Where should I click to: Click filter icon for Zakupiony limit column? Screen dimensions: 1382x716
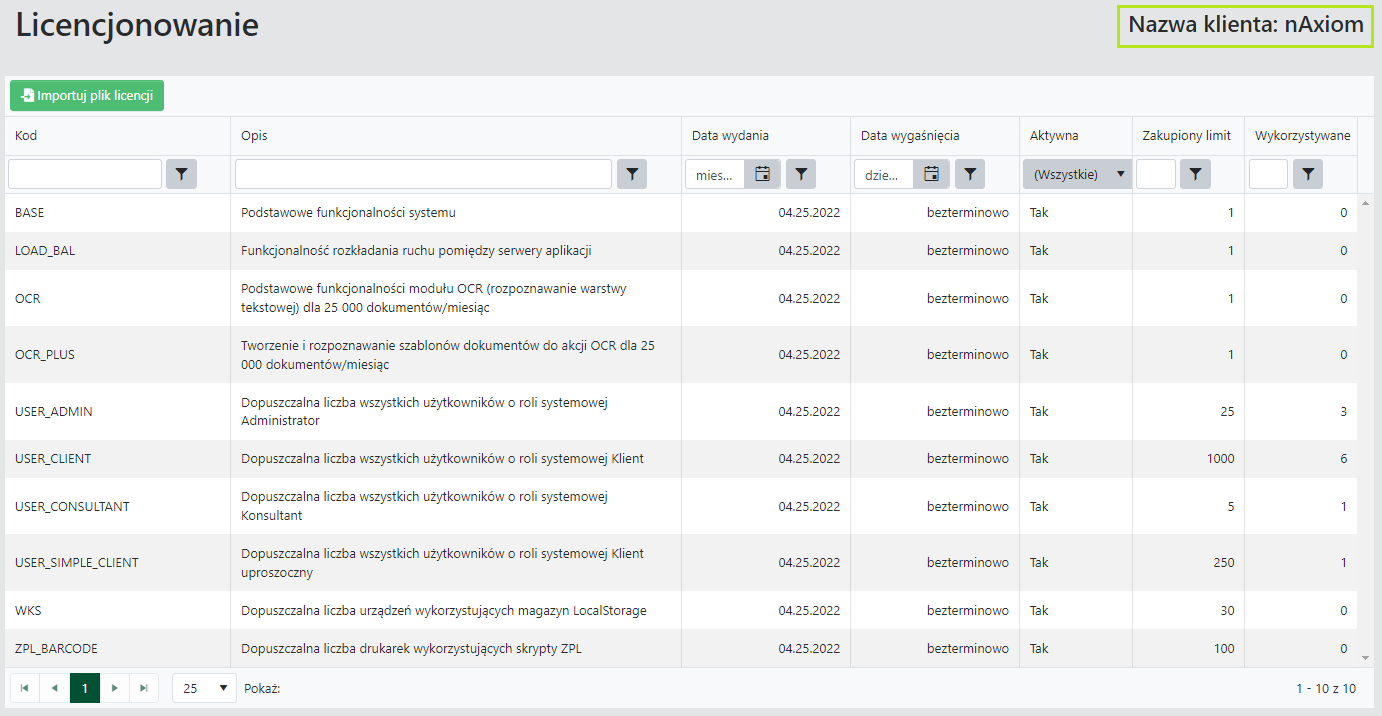(x=1196, y=174)
